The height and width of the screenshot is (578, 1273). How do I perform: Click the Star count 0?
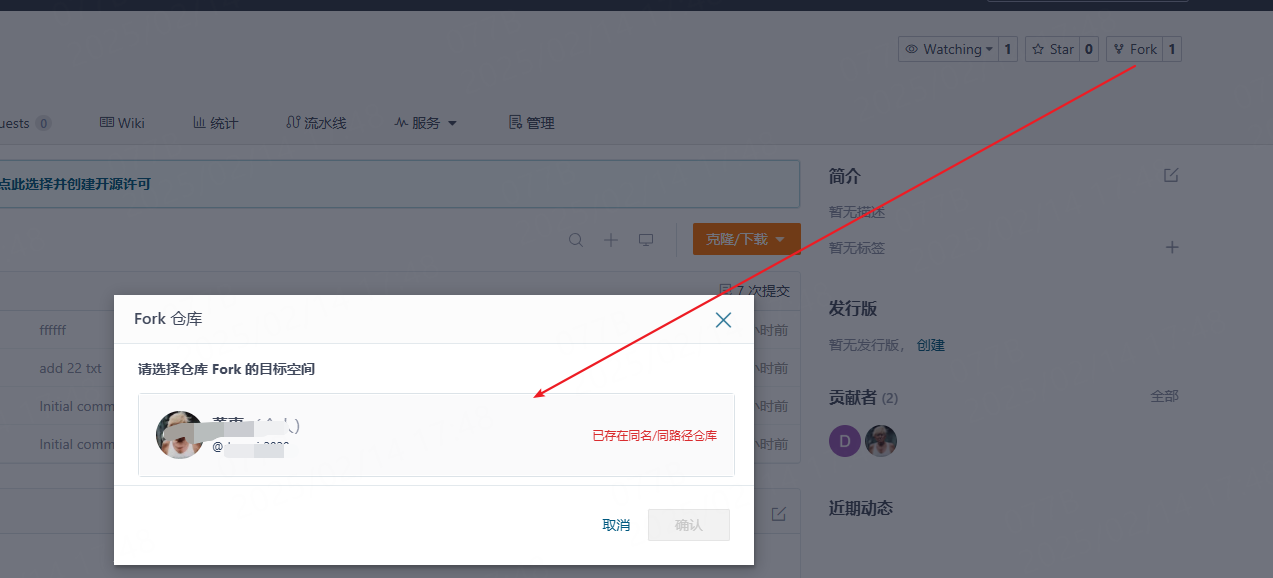click(x=1089, y=49)
